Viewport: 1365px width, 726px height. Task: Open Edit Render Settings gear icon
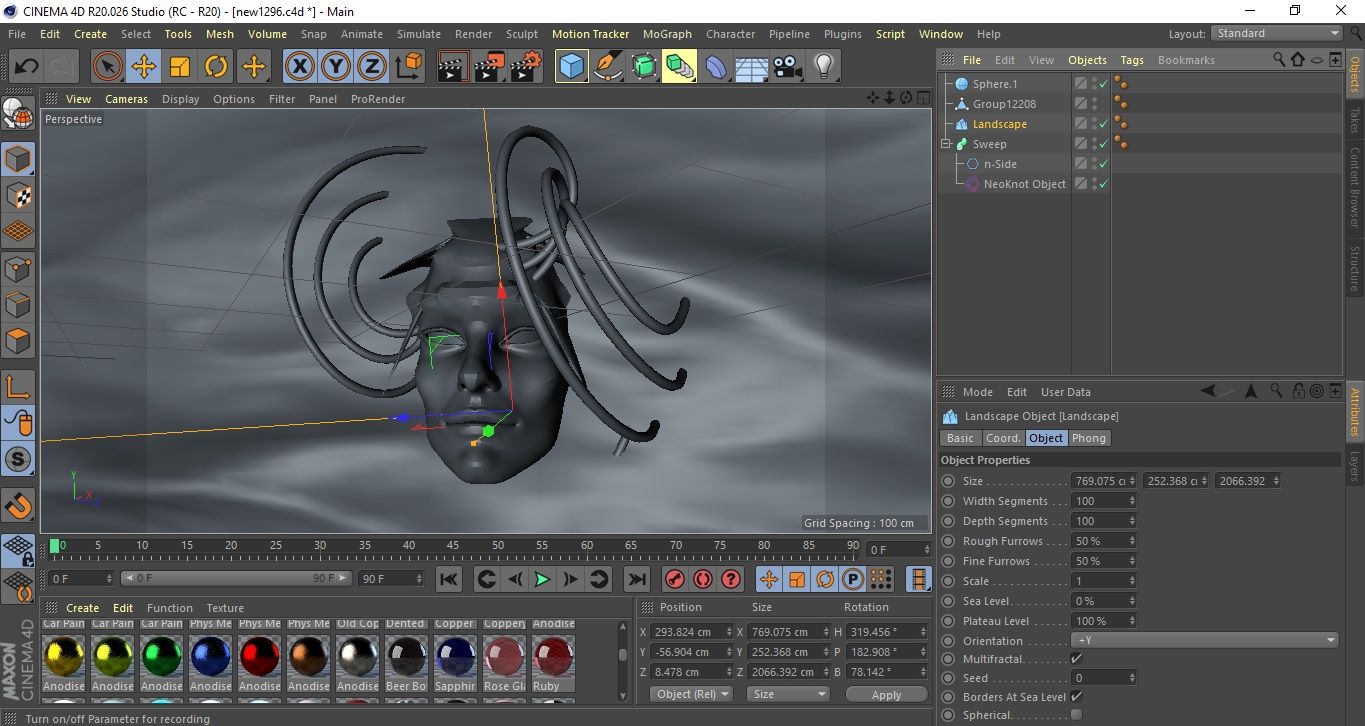coord(526,67)
